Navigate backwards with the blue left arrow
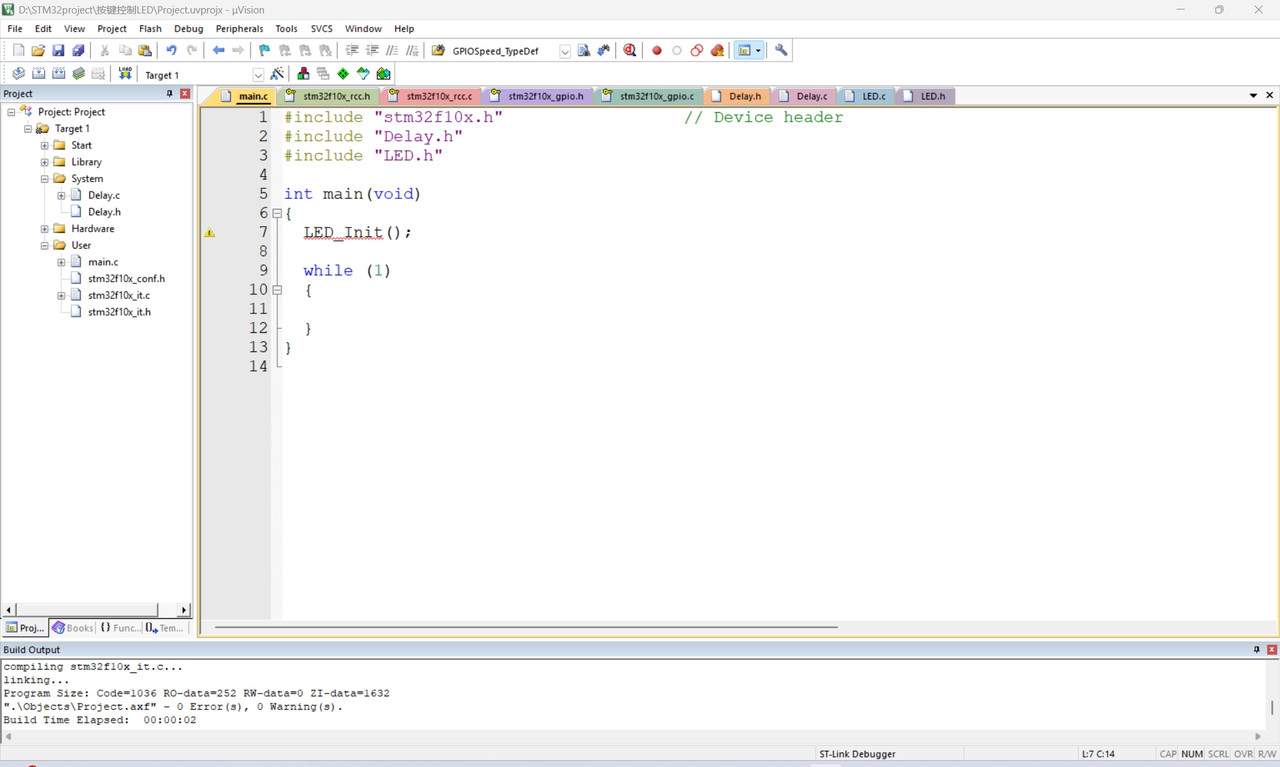This screenshot has height=767, width=1280. pos(218,50)
